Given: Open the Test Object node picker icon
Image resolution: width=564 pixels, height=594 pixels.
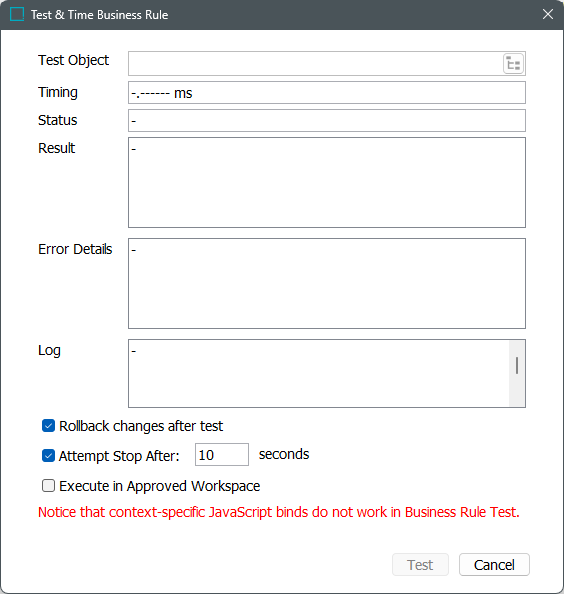Looking at the screenshot, I should click(x=513, y=64).
